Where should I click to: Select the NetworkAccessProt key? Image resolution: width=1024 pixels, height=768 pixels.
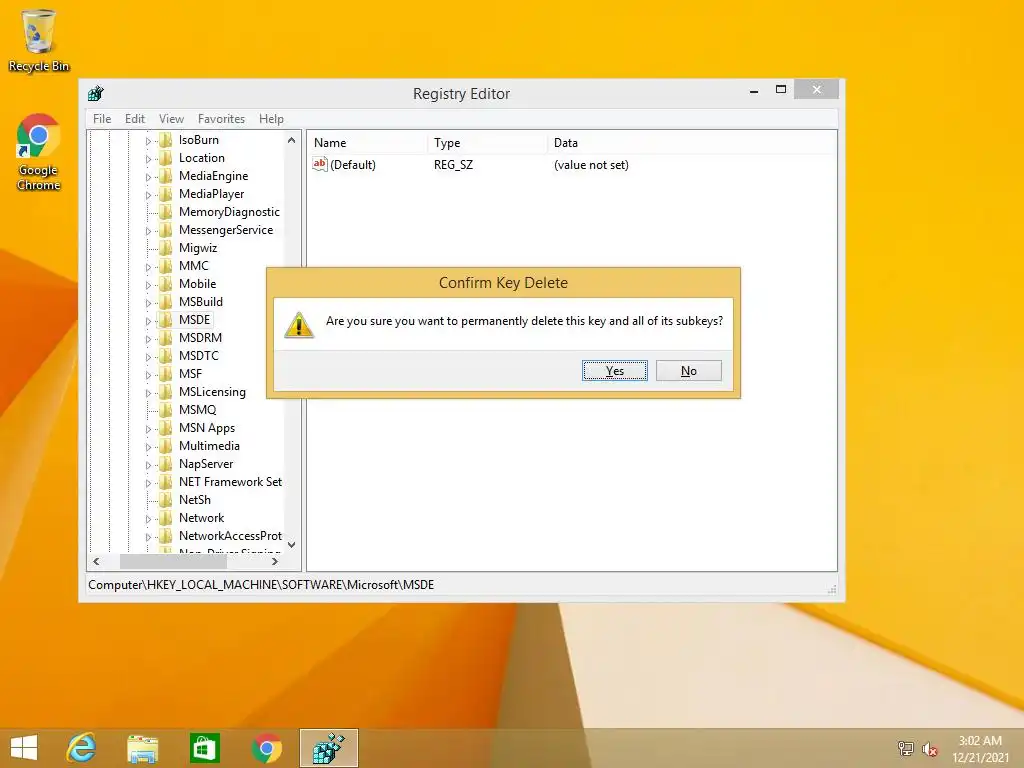click(x=230, y=536)
